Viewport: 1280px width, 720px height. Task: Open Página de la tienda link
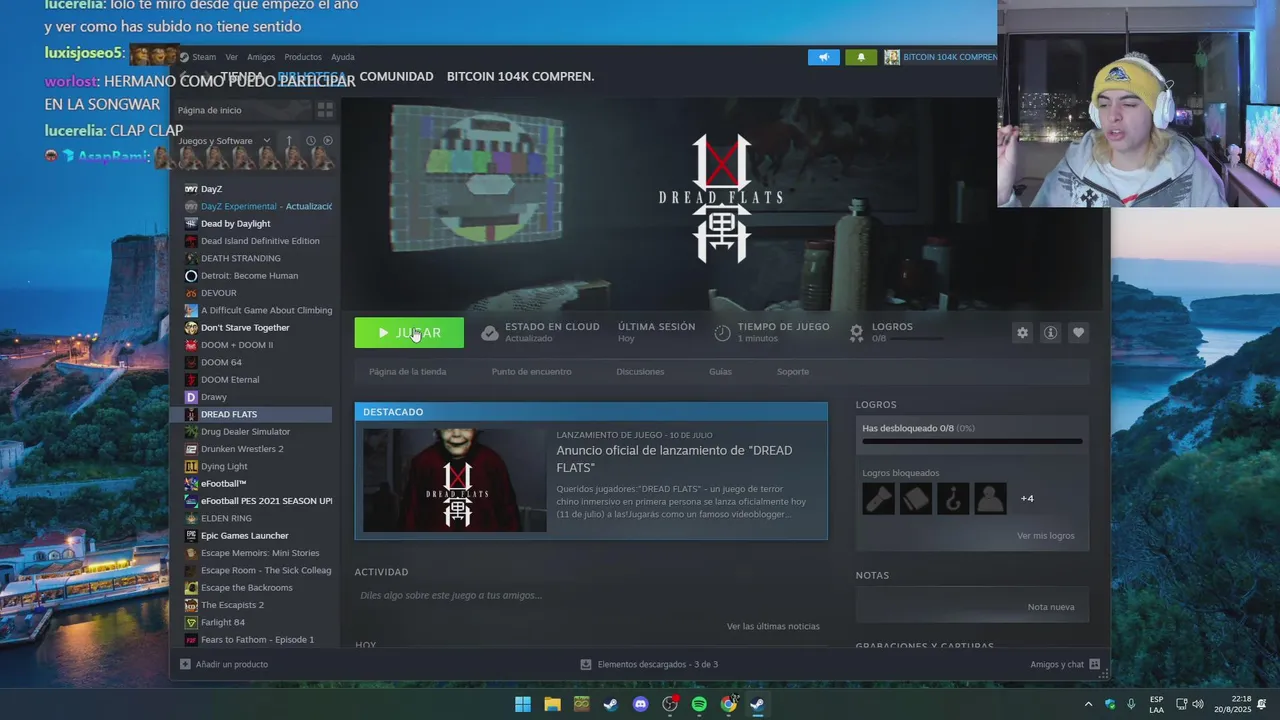pos(407,372)
